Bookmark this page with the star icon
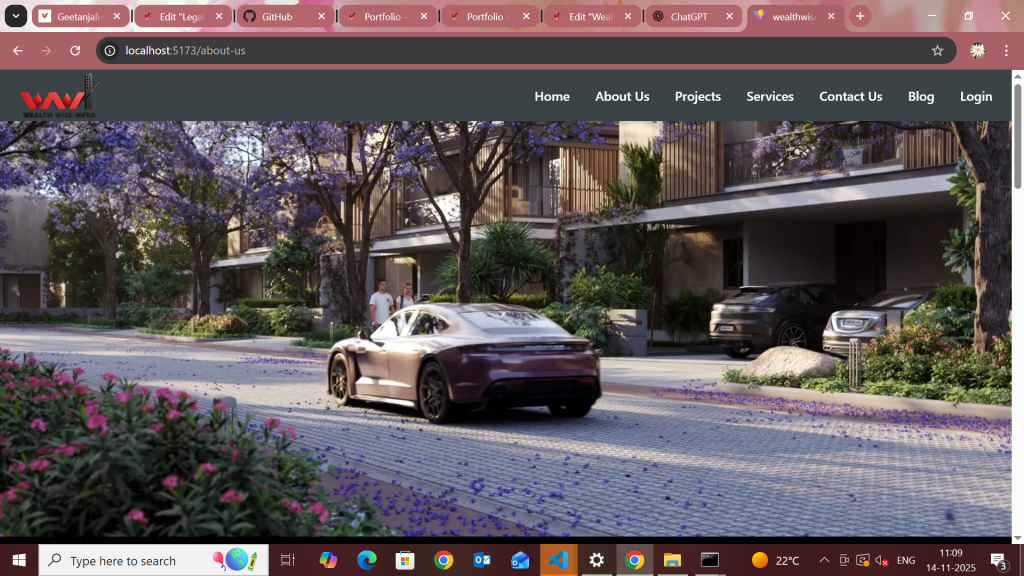The width and height of the screenshot is (1024, 576). [937, 51]
